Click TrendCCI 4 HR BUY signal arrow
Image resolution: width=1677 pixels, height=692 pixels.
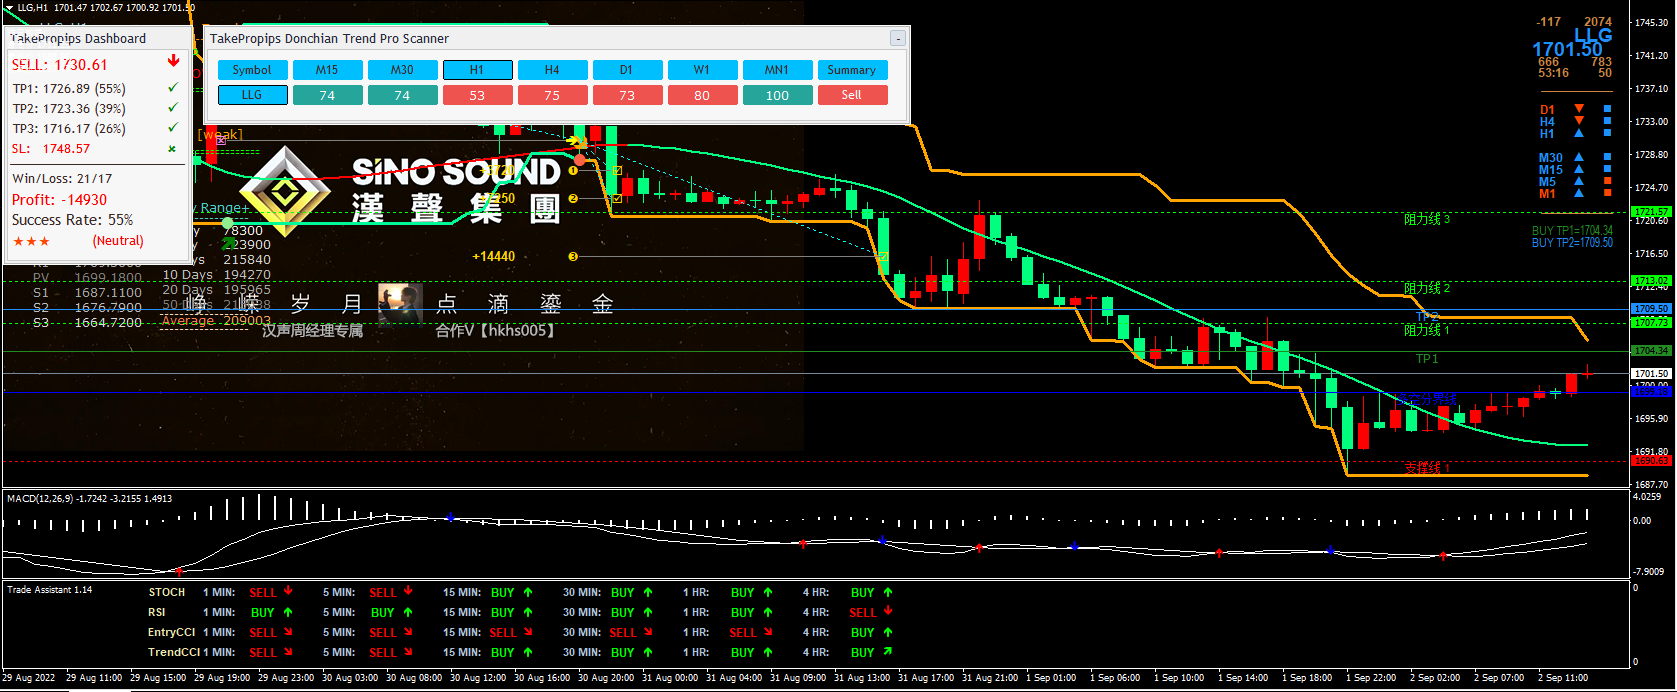click(x=888, y=652)
